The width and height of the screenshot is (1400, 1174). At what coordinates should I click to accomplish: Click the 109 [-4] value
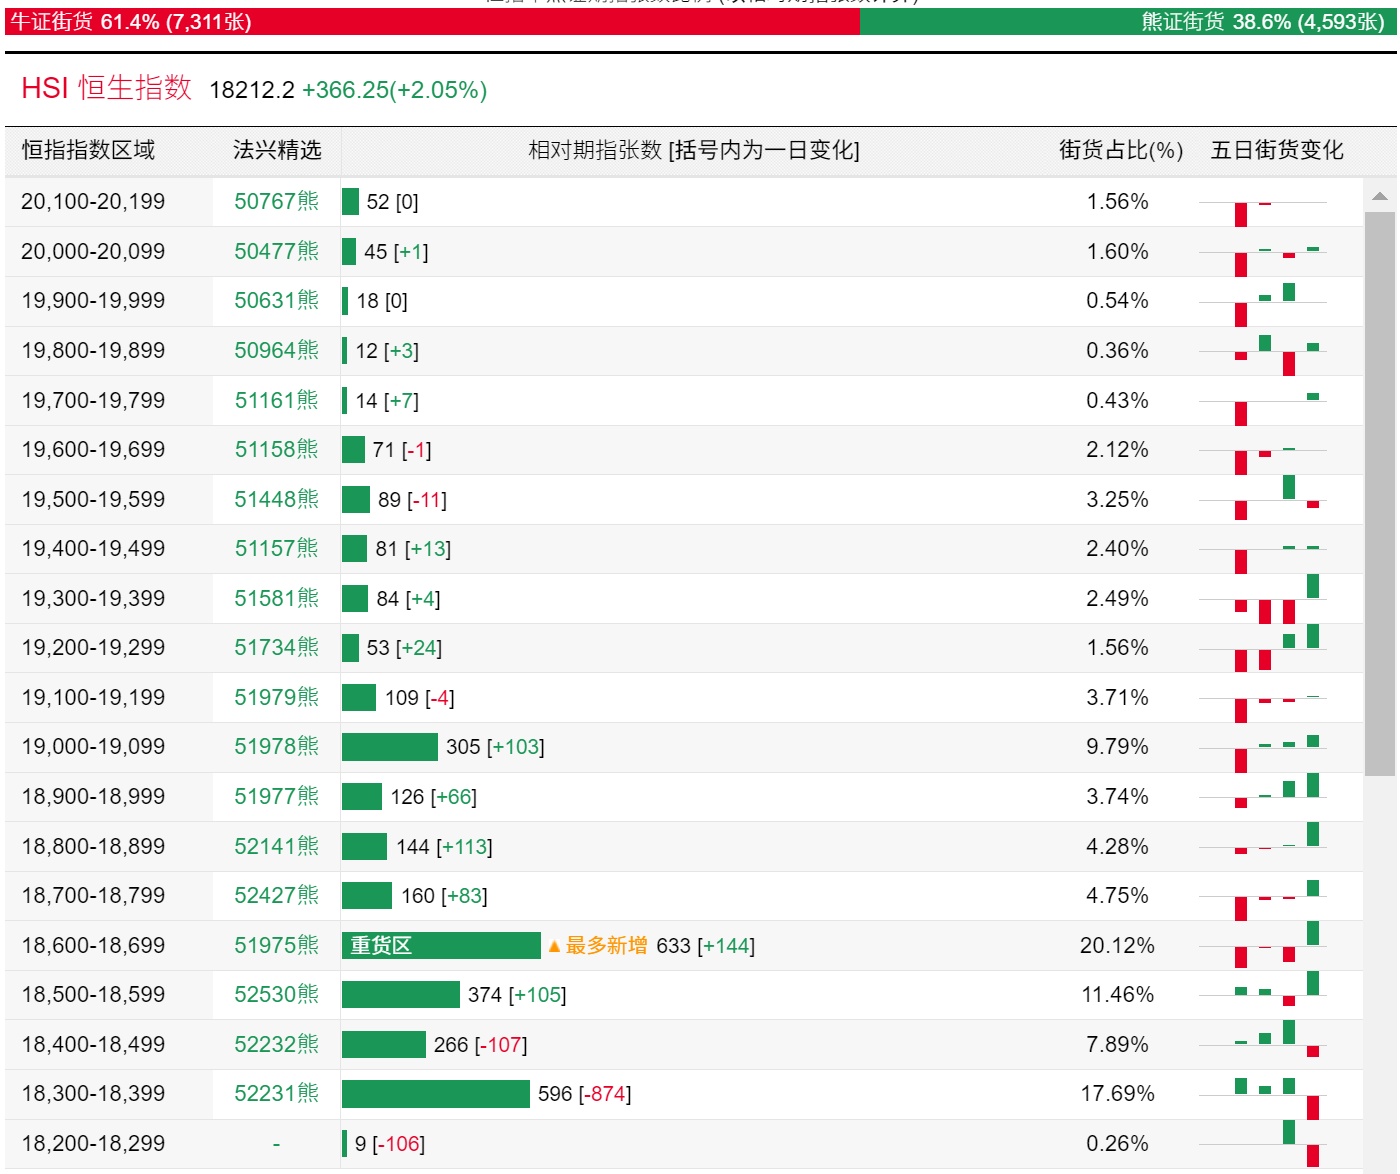[420, 698]
